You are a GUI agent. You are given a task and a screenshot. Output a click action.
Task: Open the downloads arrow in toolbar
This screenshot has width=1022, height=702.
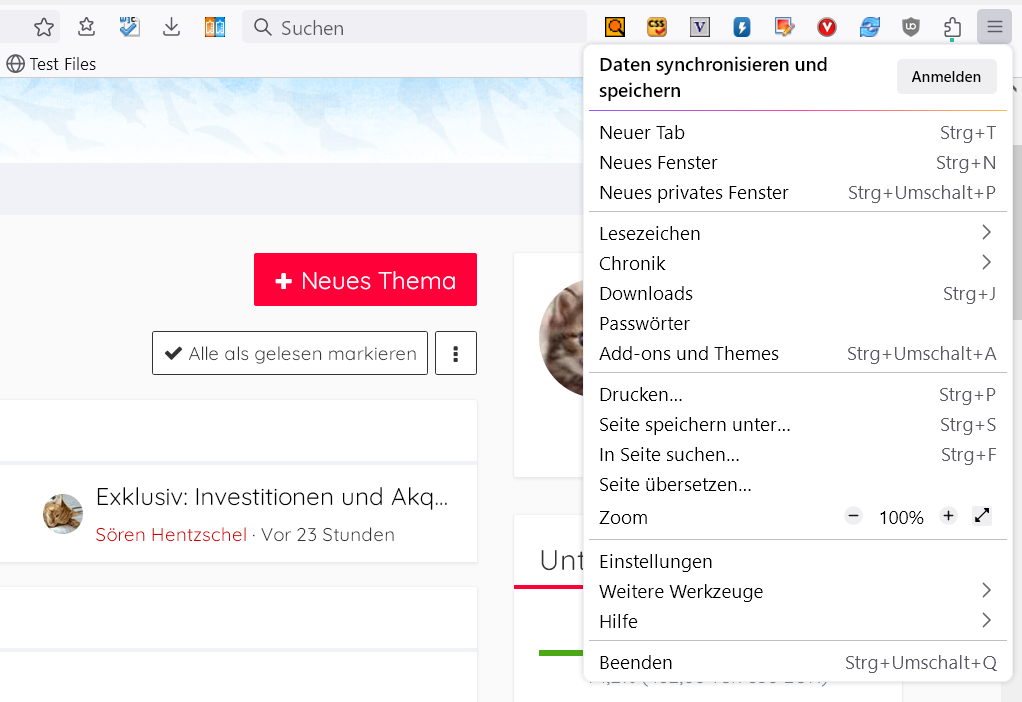click(172, 28)
